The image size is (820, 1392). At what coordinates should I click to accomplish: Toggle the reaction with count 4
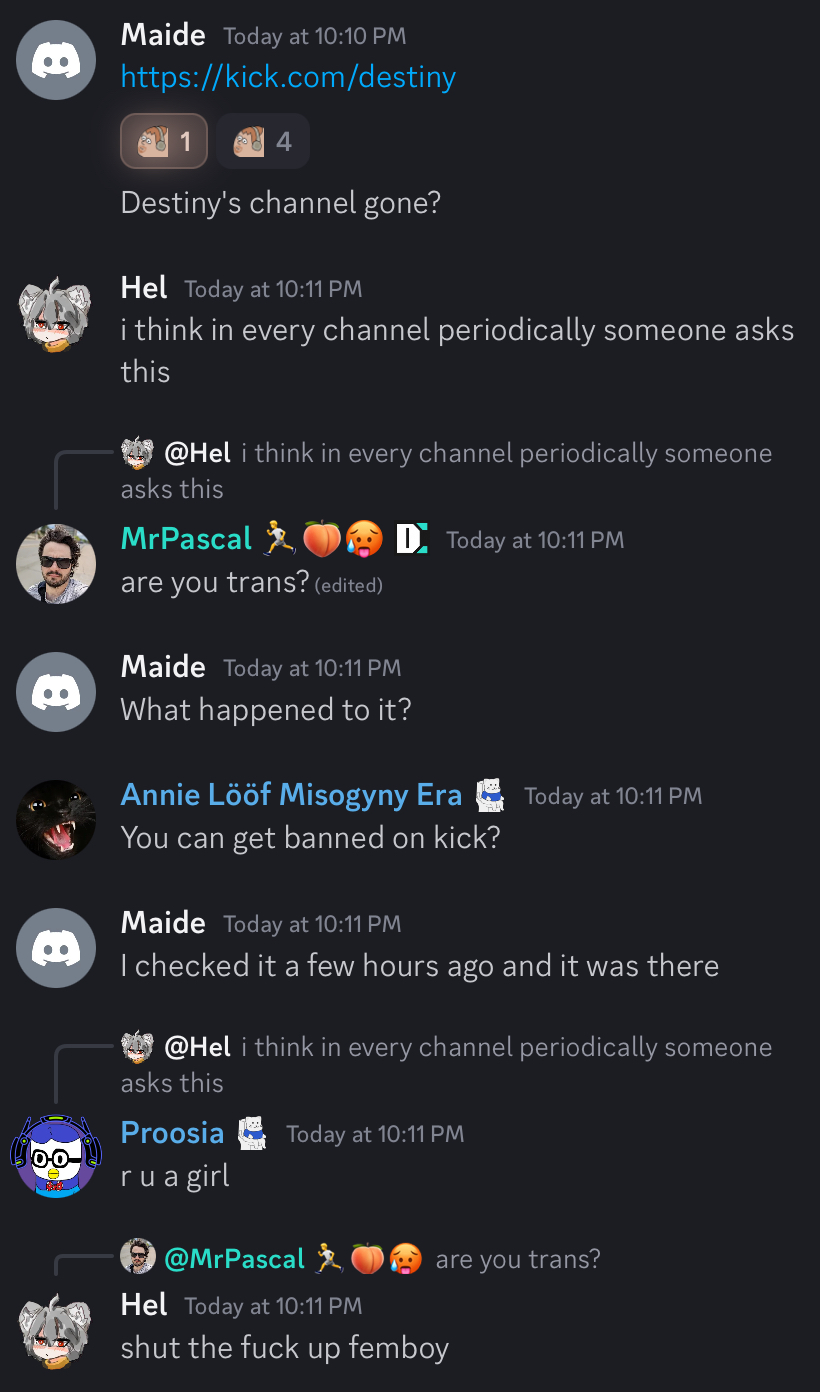coord(263,141)
